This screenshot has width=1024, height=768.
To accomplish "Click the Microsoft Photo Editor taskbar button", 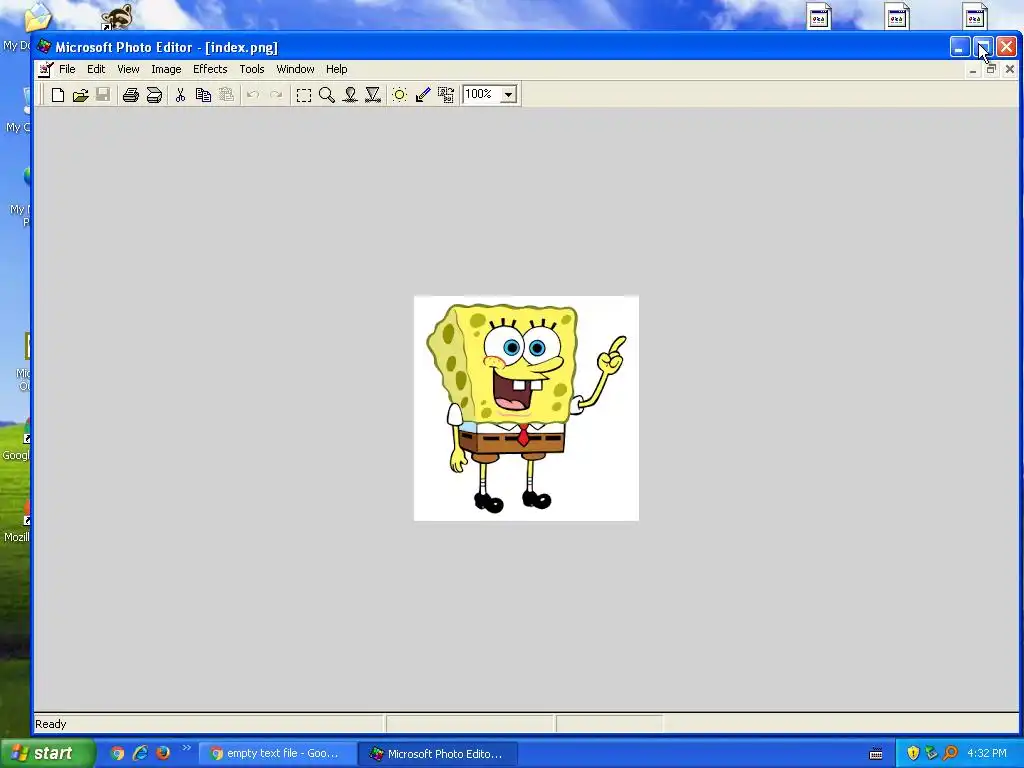I will tap(438, 754).
